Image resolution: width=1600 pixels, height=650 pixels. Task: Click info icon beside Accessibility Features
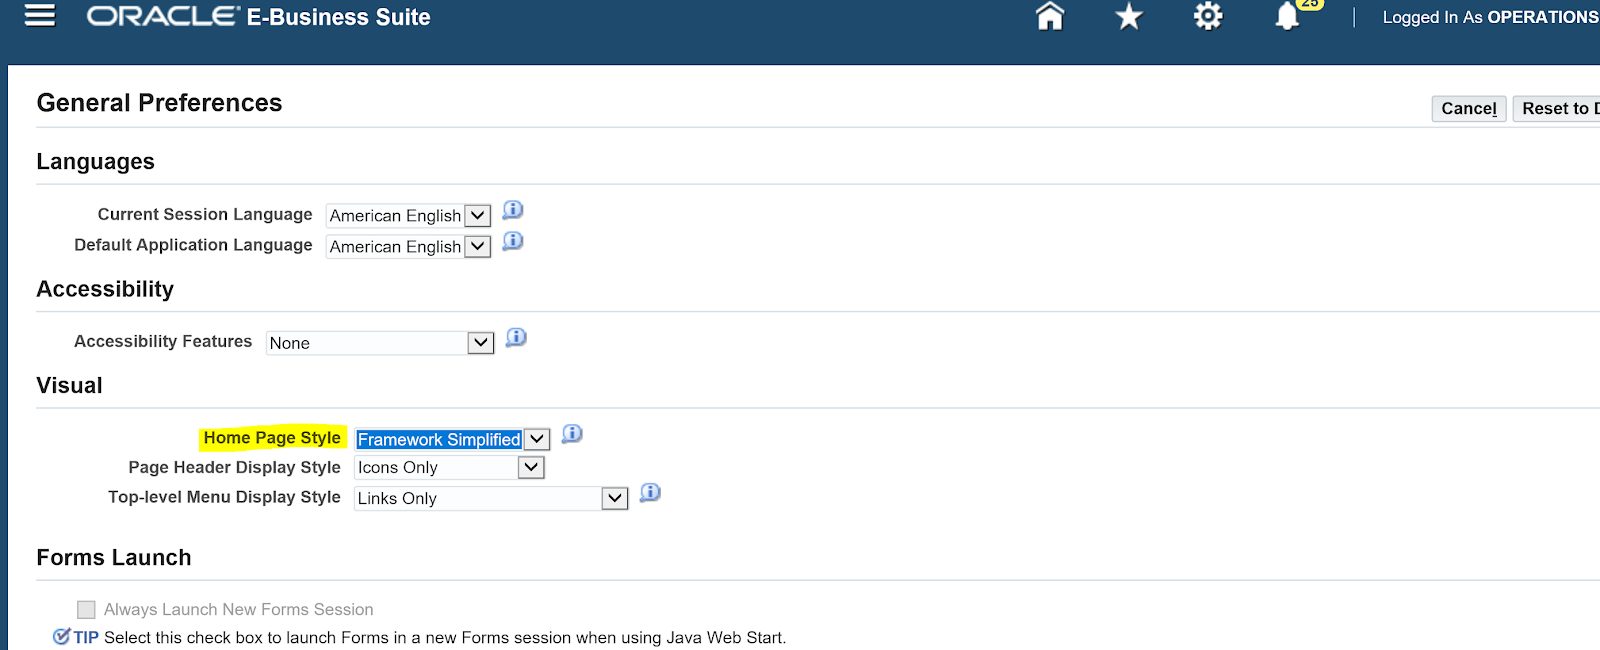[516, 339]
